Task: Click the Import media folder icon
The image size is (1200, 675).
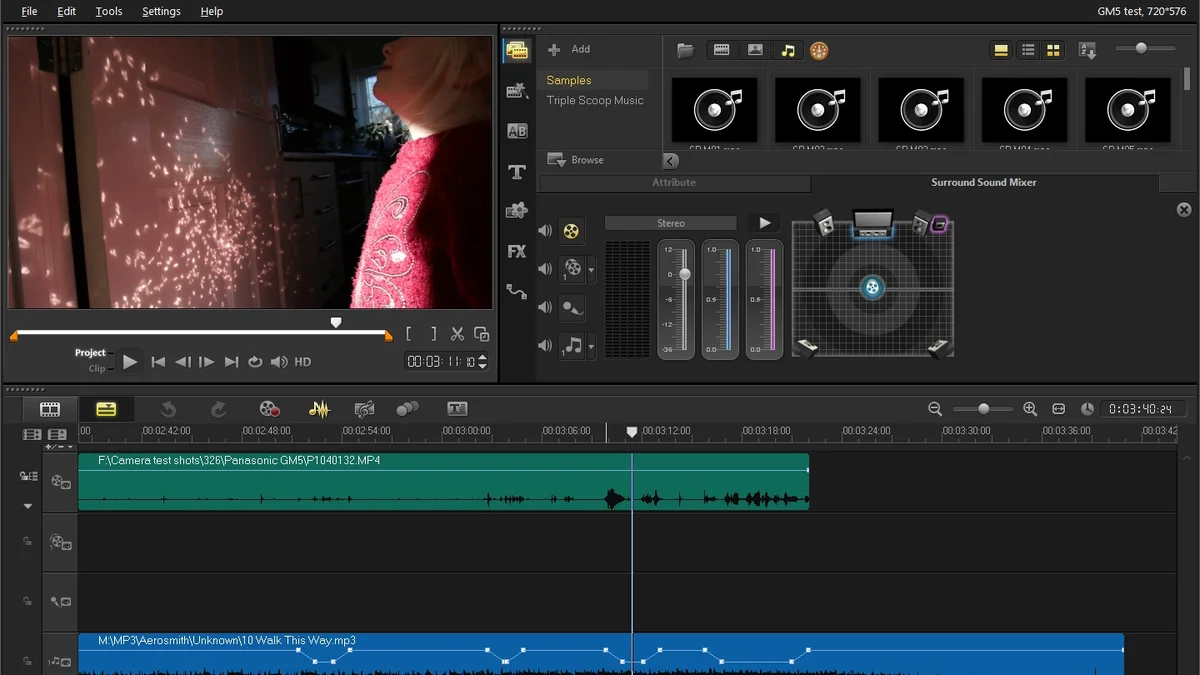Action: (685, 50)
